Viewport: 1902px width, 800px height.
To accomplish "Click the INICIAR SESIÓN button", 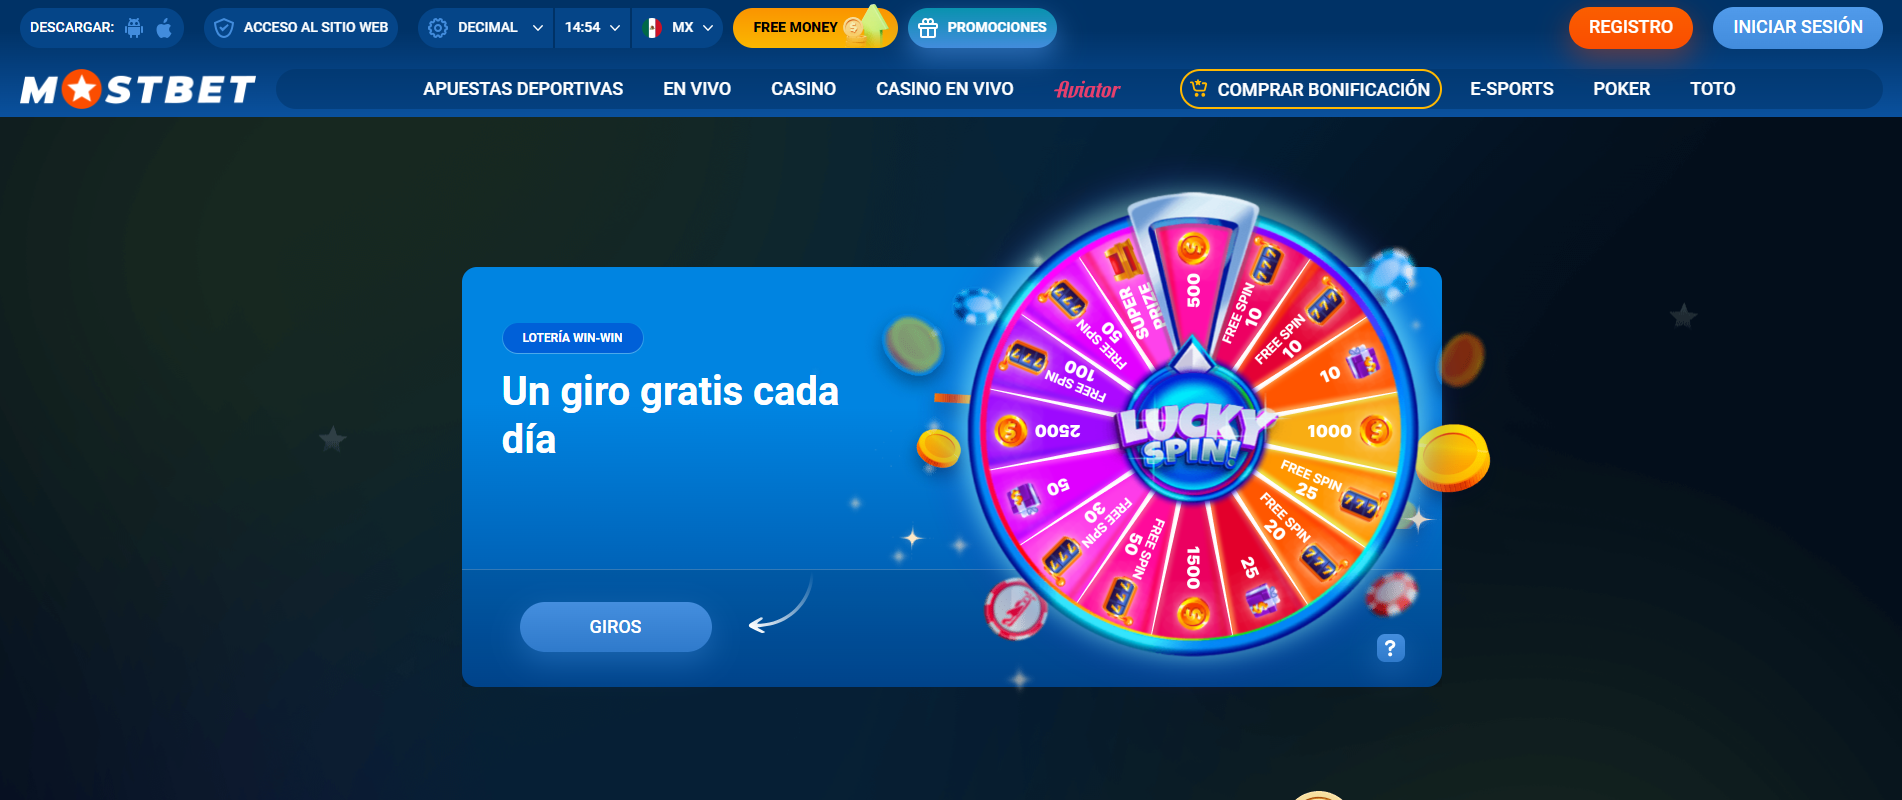I will [1798, 28].
